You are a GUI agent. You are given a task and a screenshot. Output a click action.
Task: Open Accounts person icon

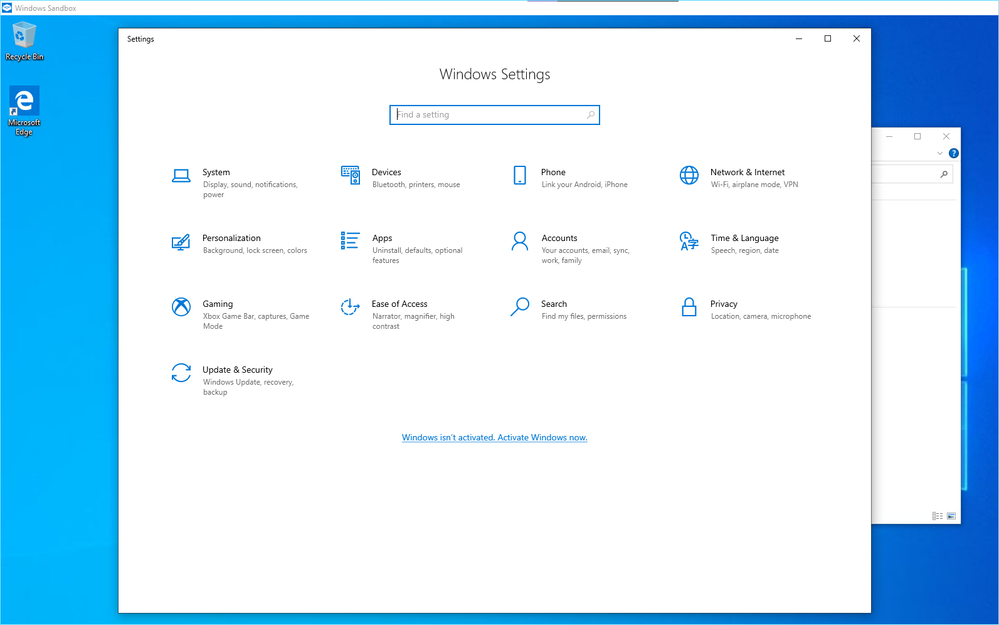point(520,241)
